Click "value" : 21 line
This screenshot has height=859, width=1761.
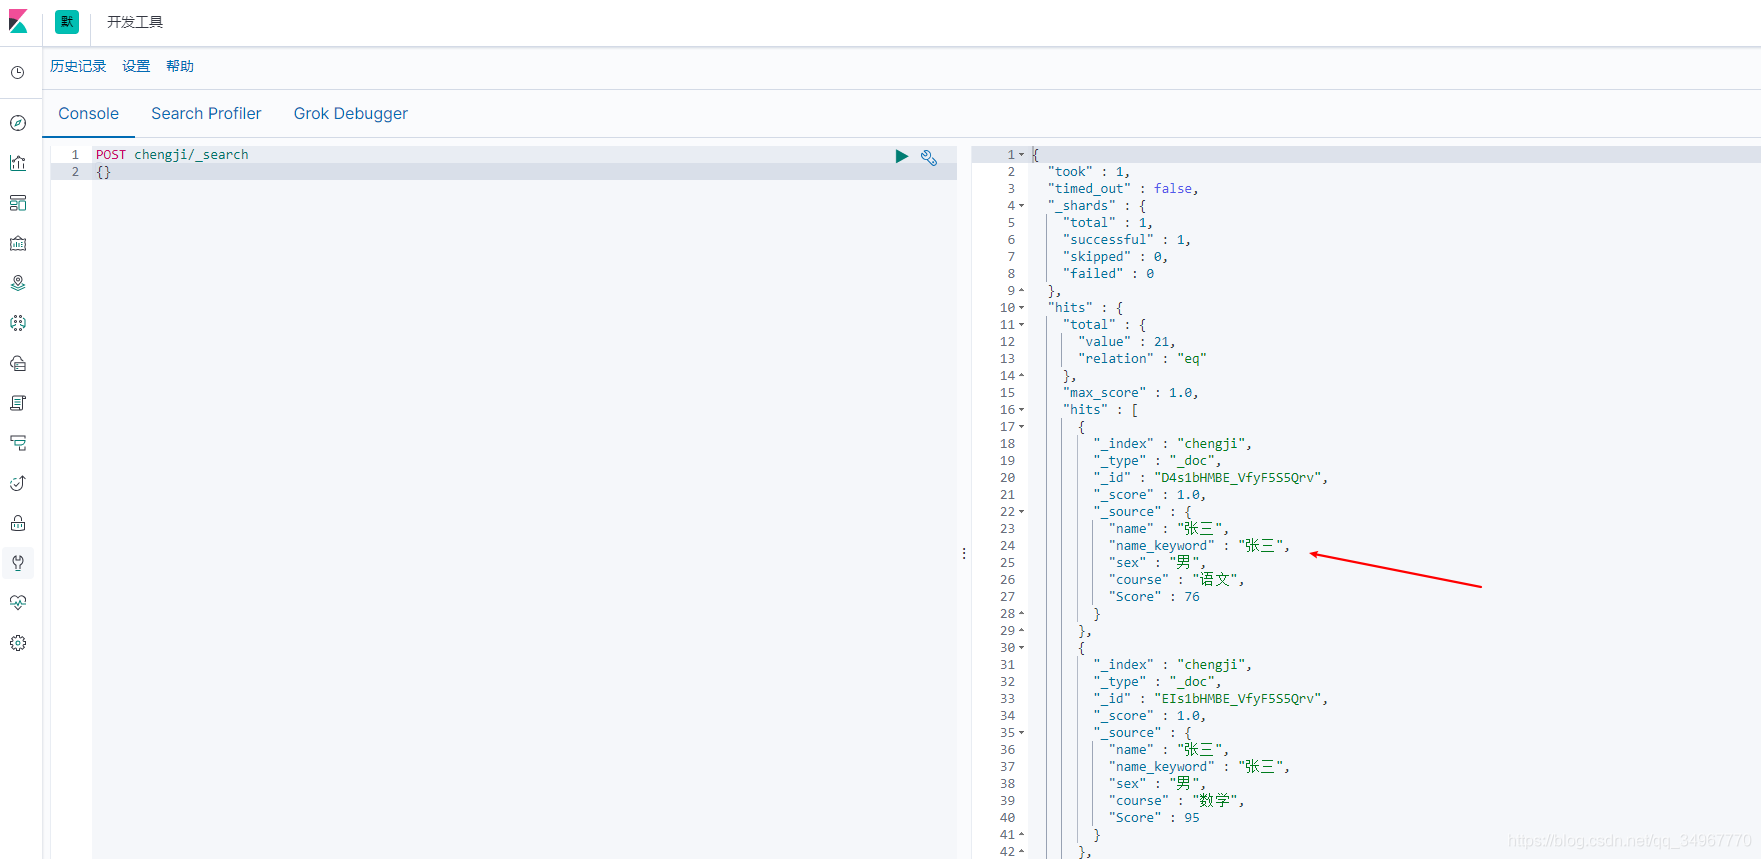pos(1127,342)
